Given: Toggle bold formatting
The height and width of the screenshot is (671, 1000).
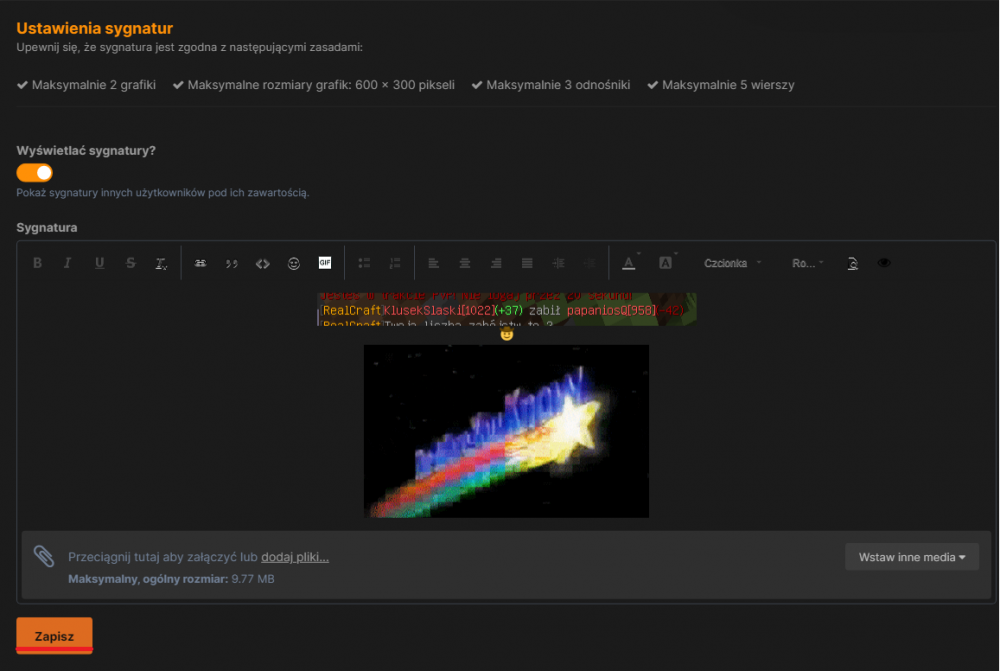Looking at the screenshot, I should click(37, 262).
